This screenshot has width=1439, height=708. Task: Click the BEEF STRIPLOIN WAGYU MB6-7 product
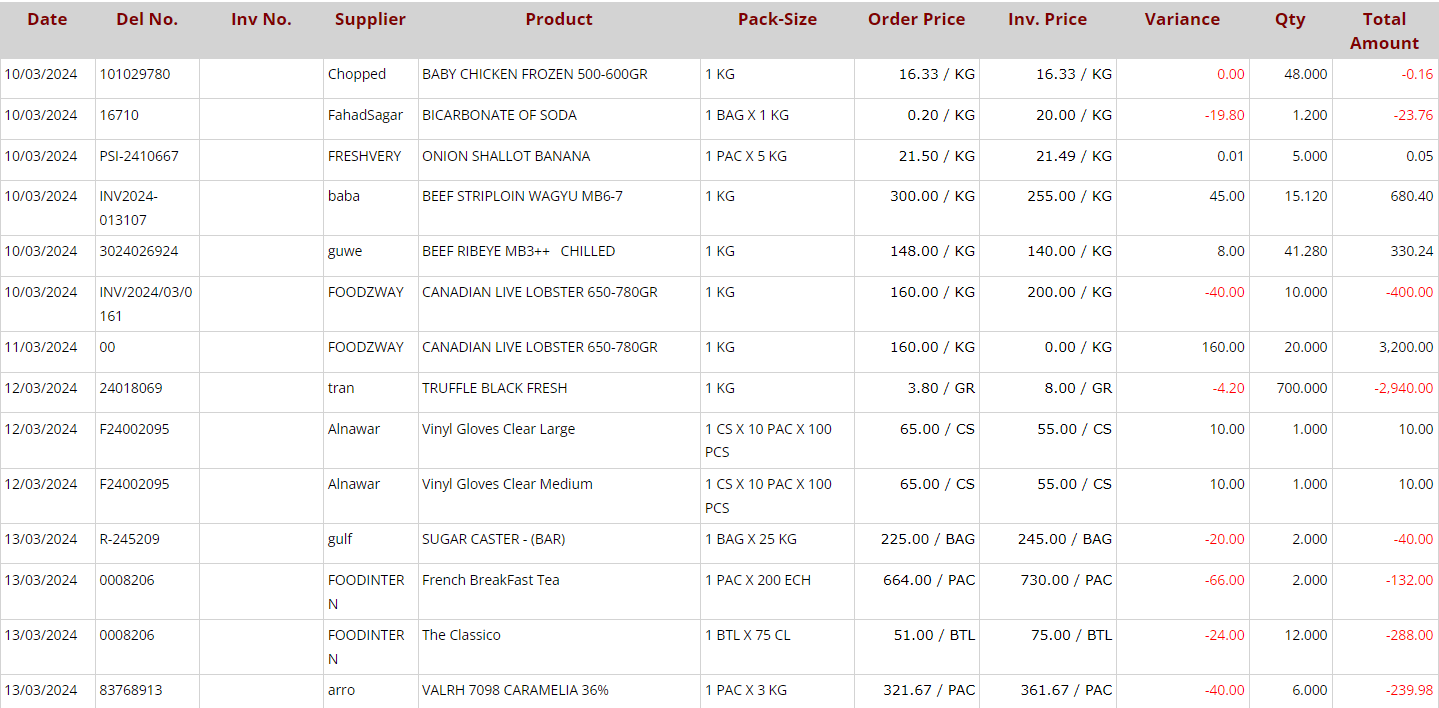coord(522,197)
